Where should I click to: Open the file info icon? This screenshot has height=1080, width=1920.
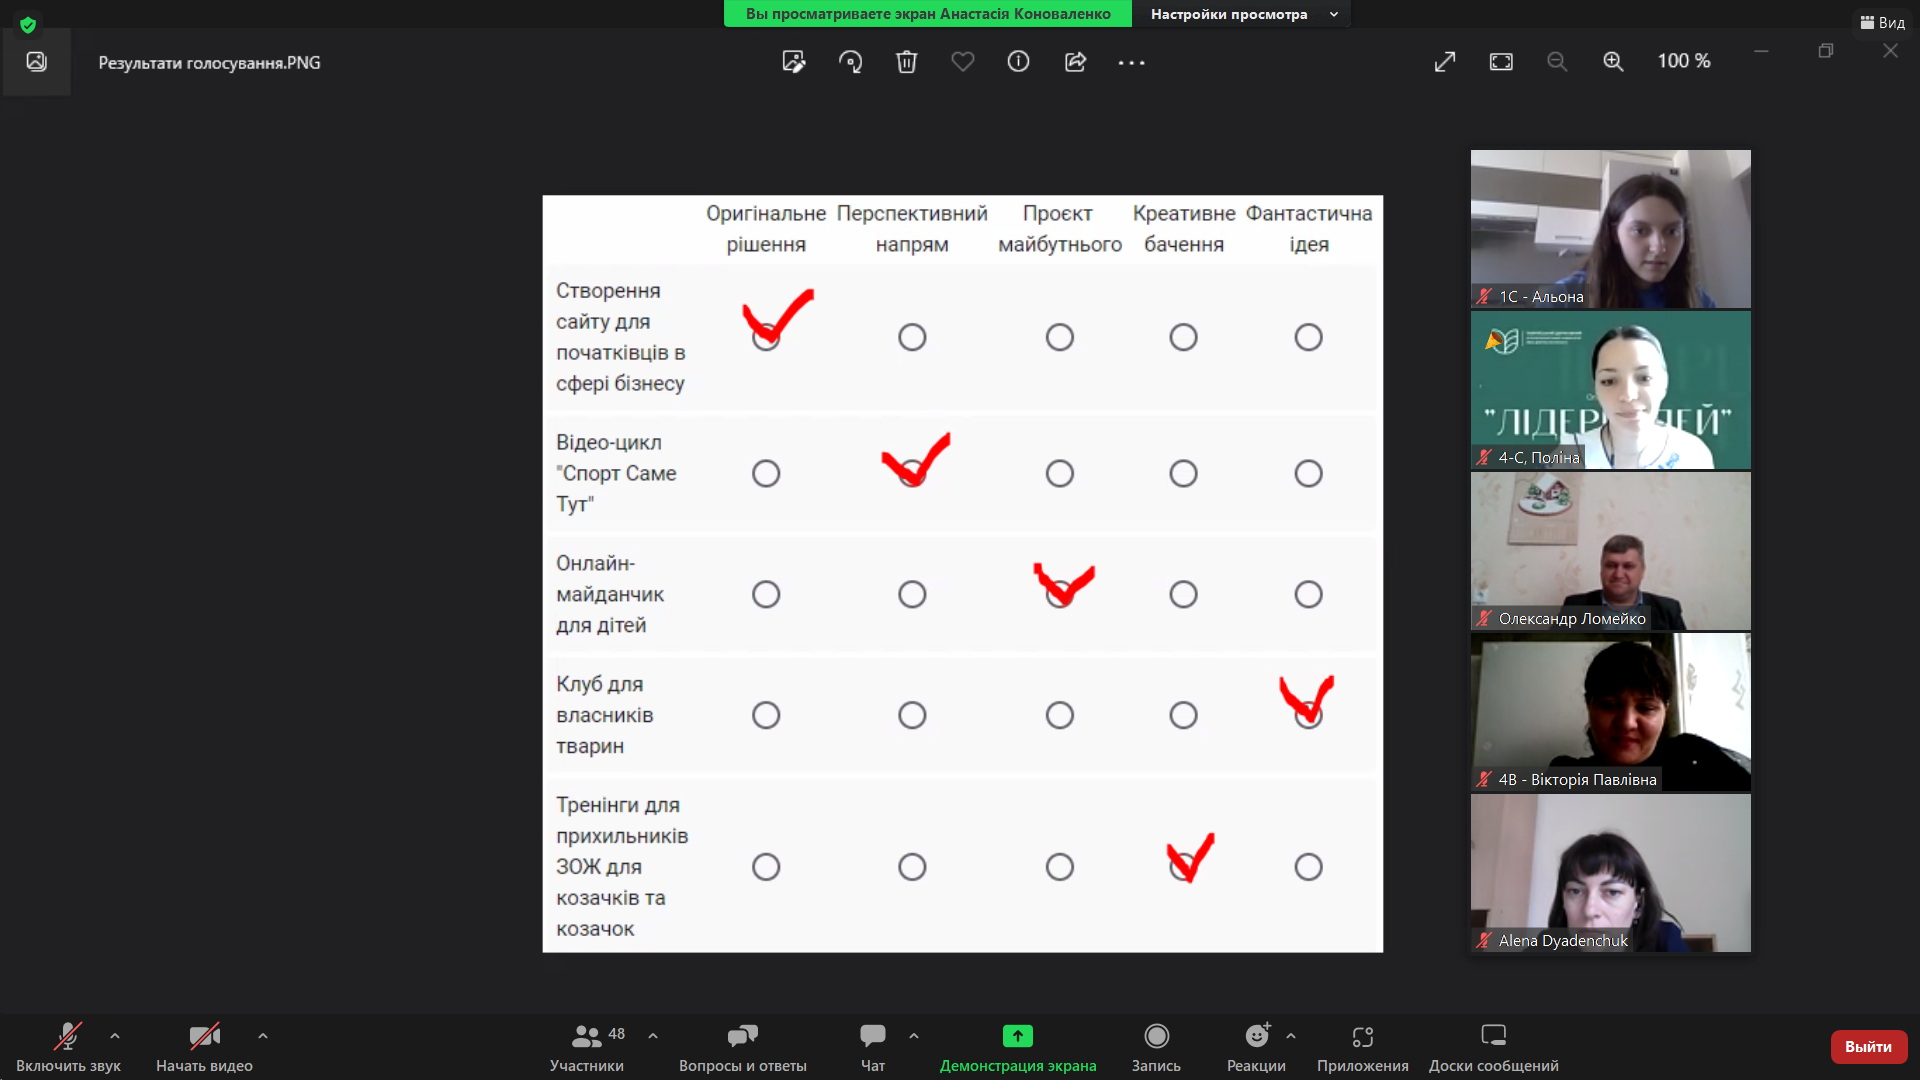tap(1018, 62)
